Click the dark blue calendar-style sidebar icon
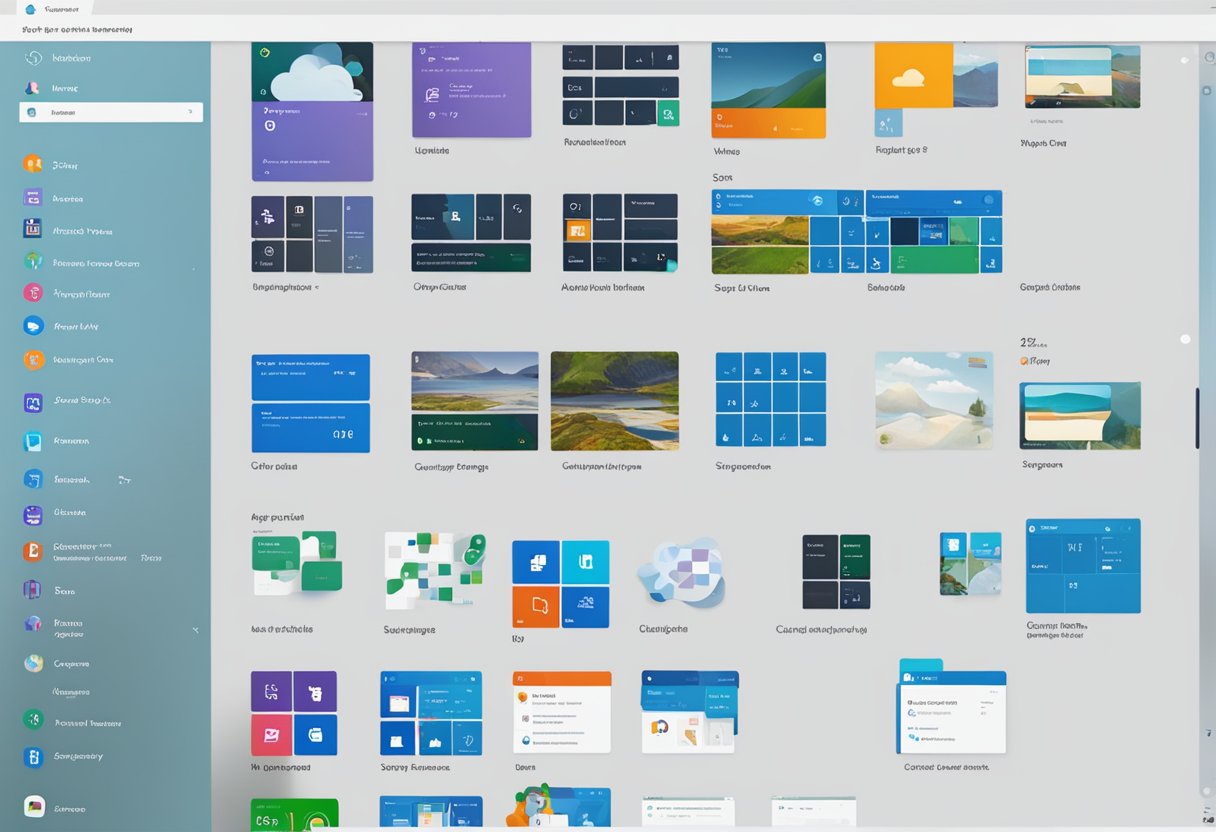 (x=33, y=228)
